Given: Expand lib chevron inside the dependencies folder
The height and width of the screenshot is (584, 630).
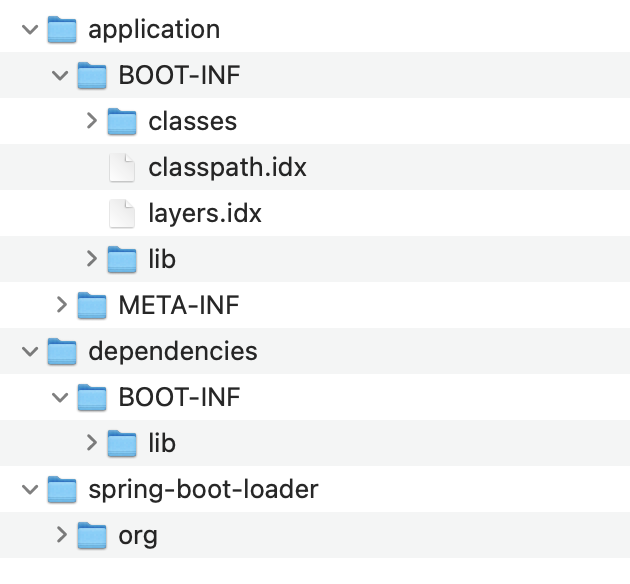Looking at the screenshot, I should pyautogui.click(x=91, y=442).
